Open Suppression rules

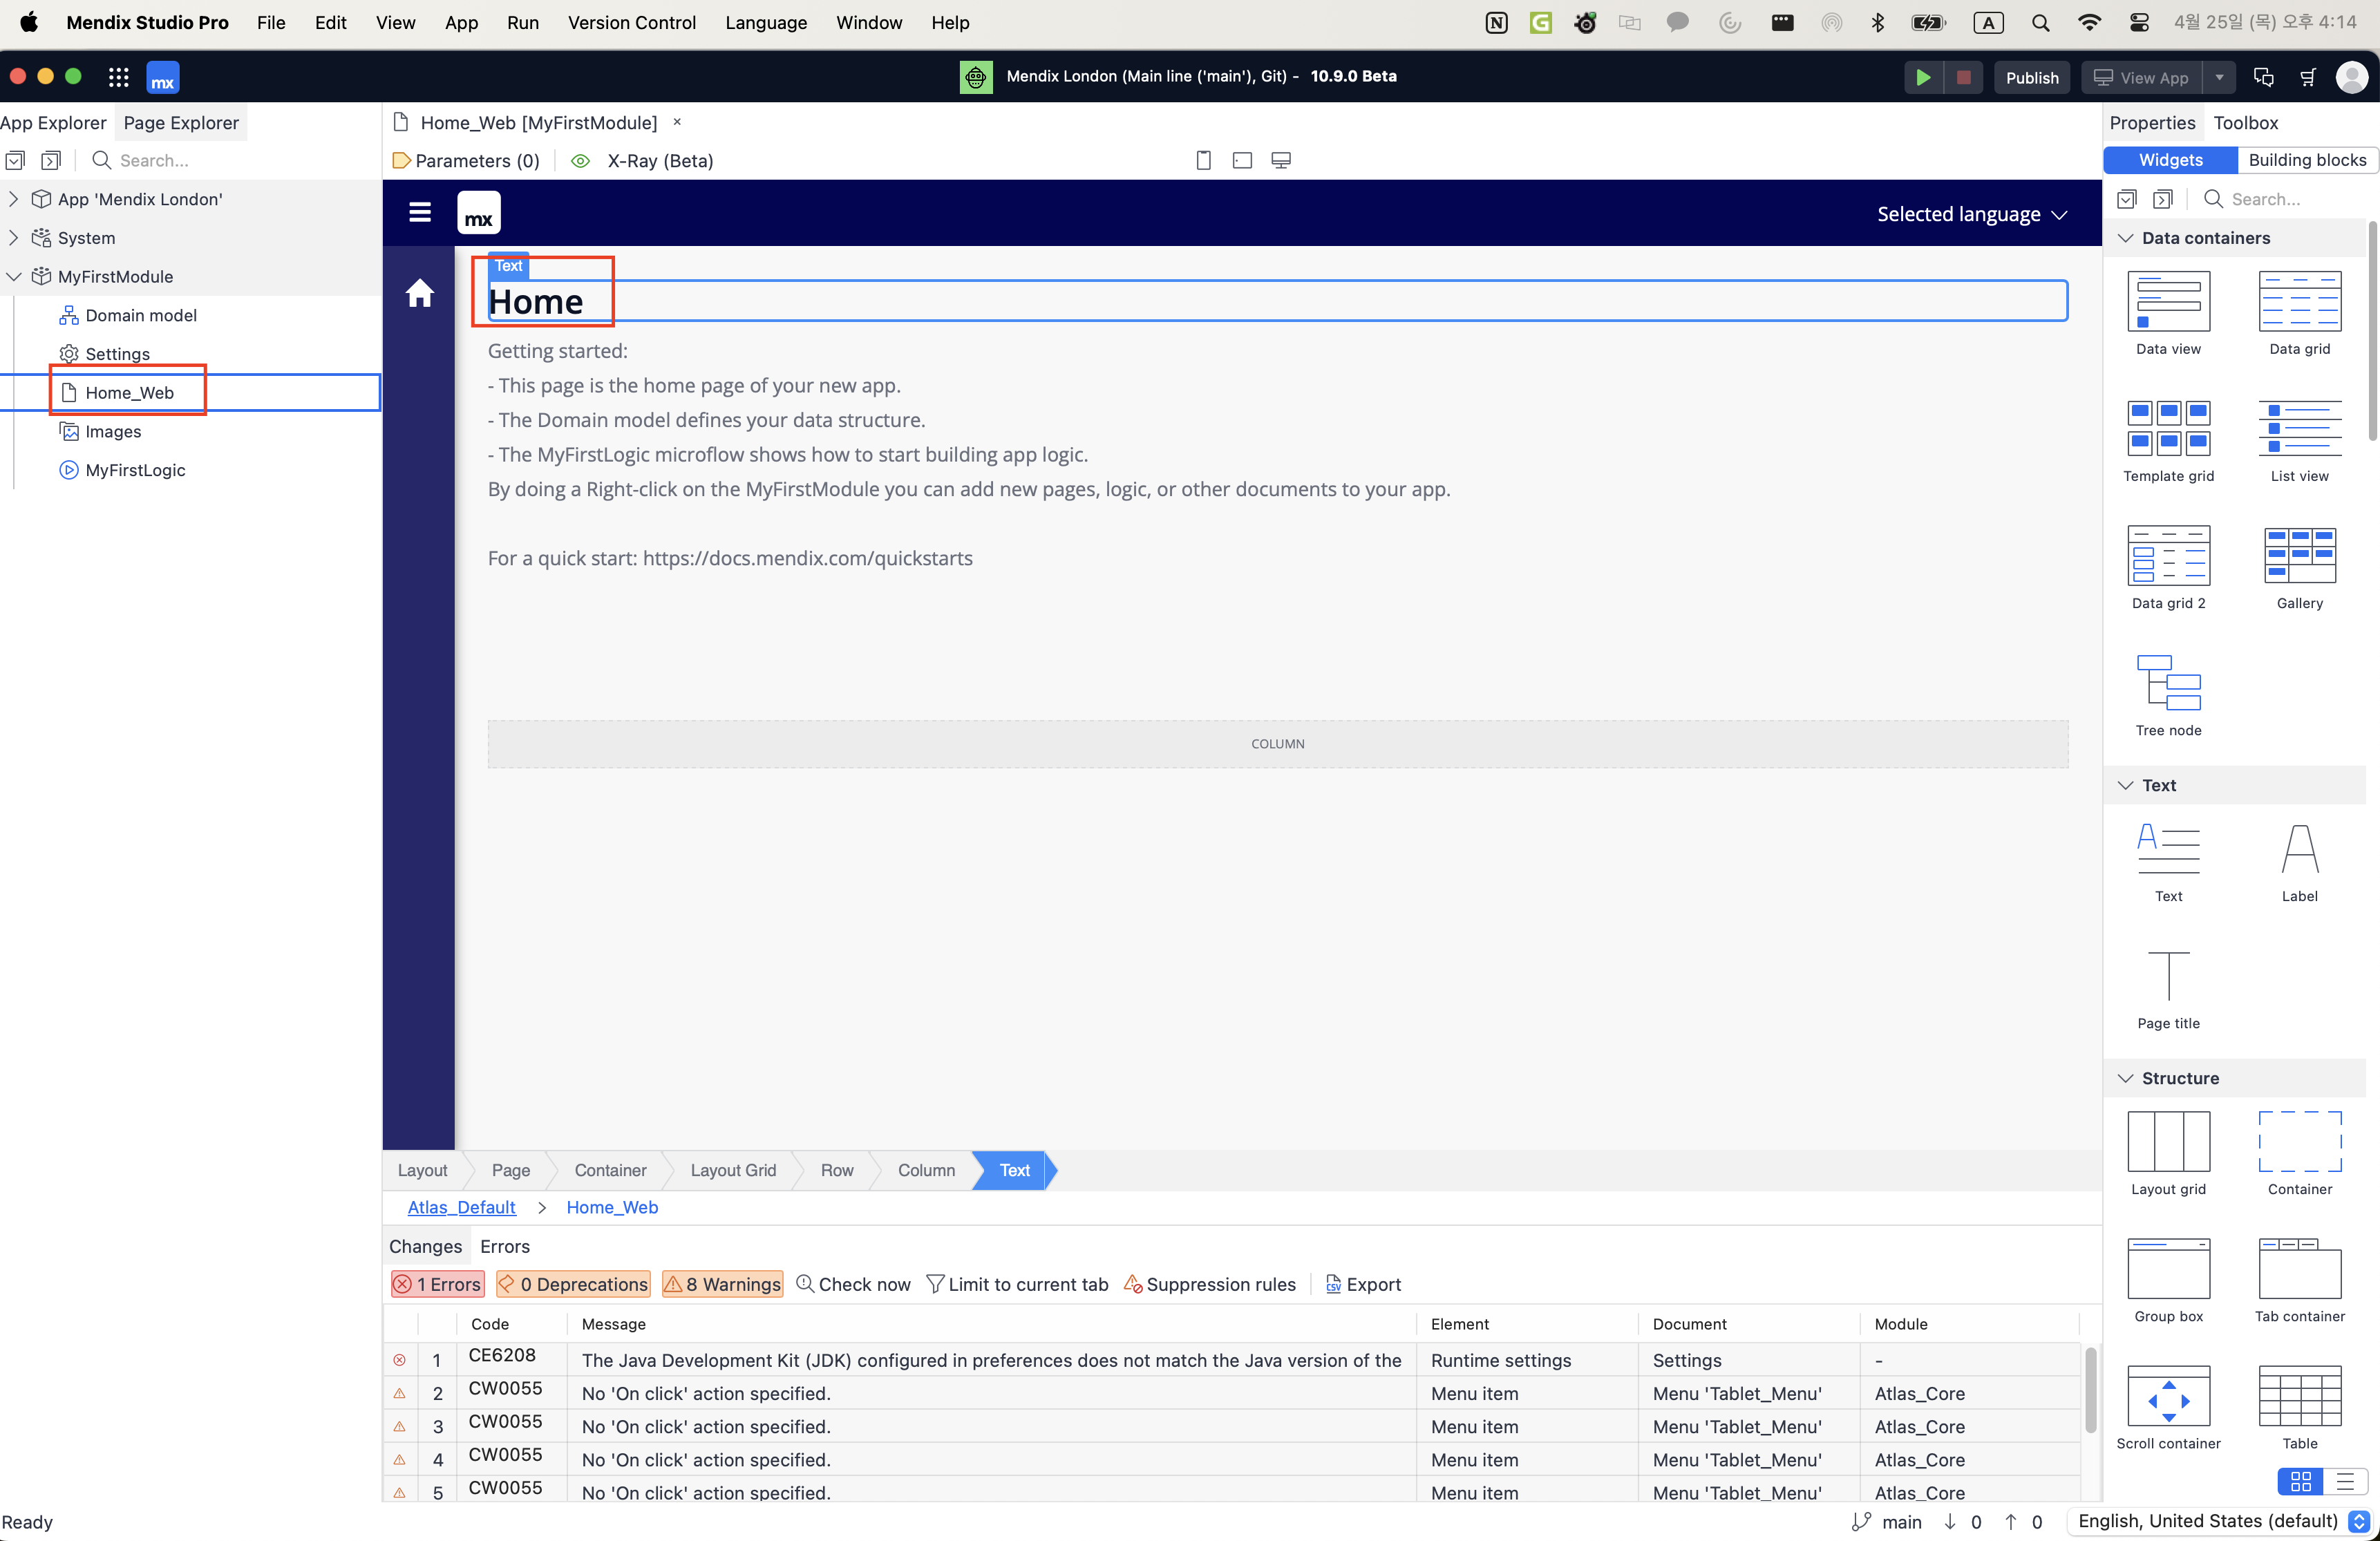[1209, 1284]
